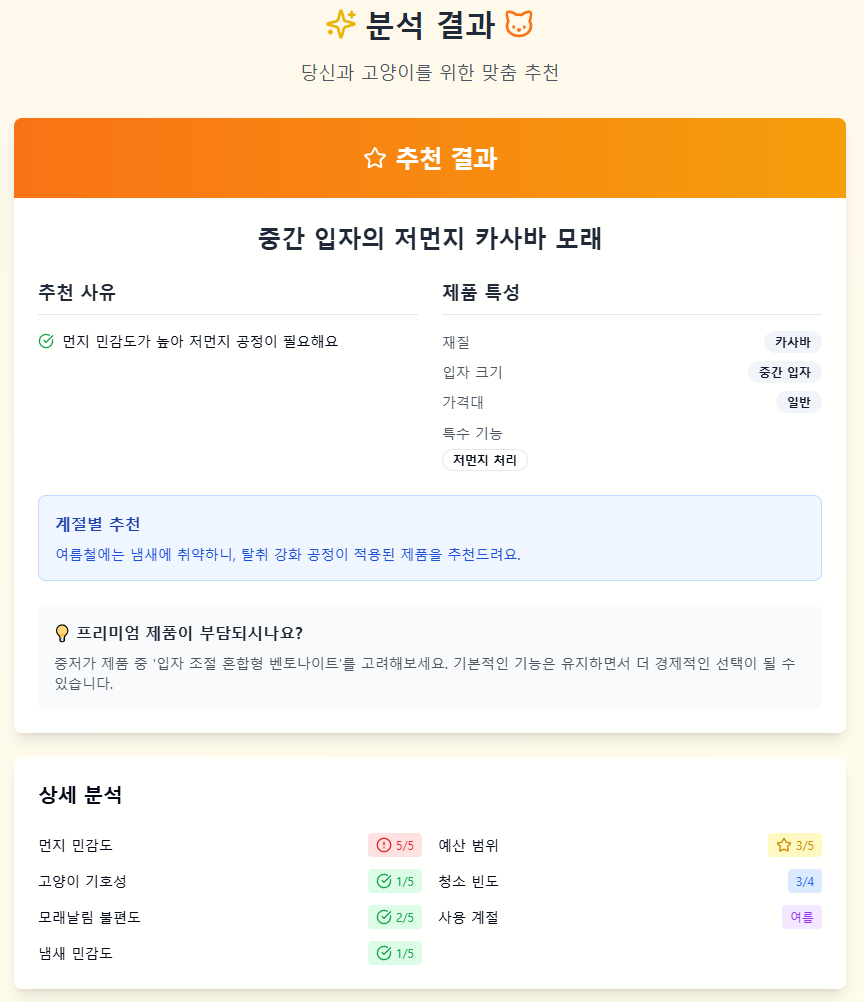This screenshot has width=864, height=1002.
Task: Click the star icon next to 추천 결과
Action: pos(371,157)
